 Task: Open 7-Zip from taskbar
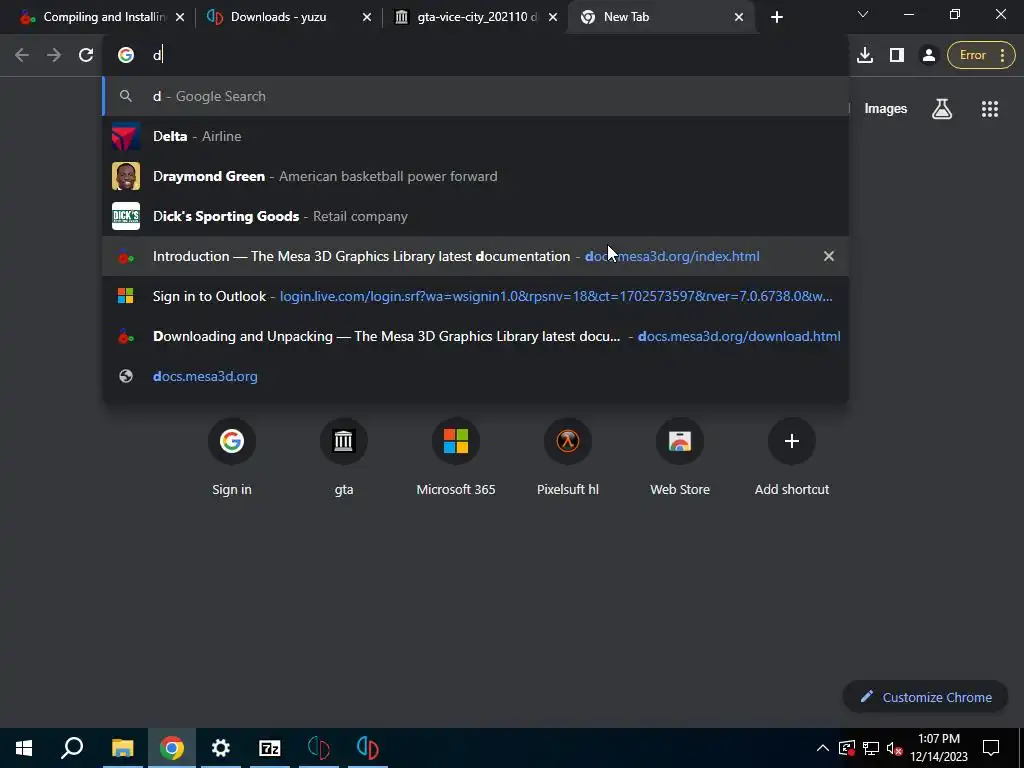(270, 748)
